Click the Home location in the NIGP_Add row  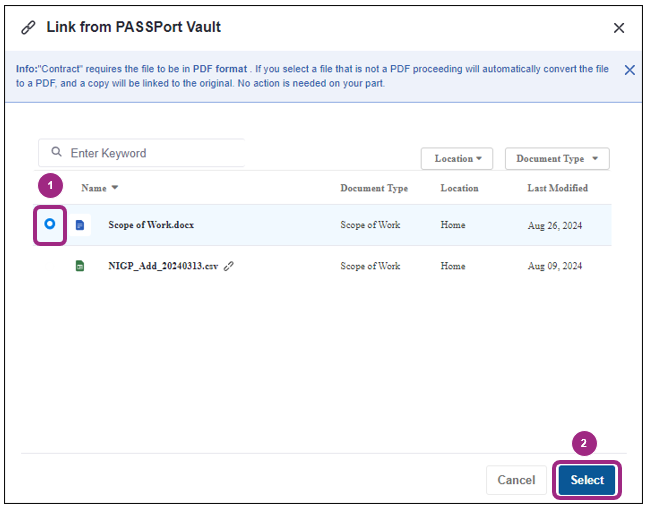point(452,266)
